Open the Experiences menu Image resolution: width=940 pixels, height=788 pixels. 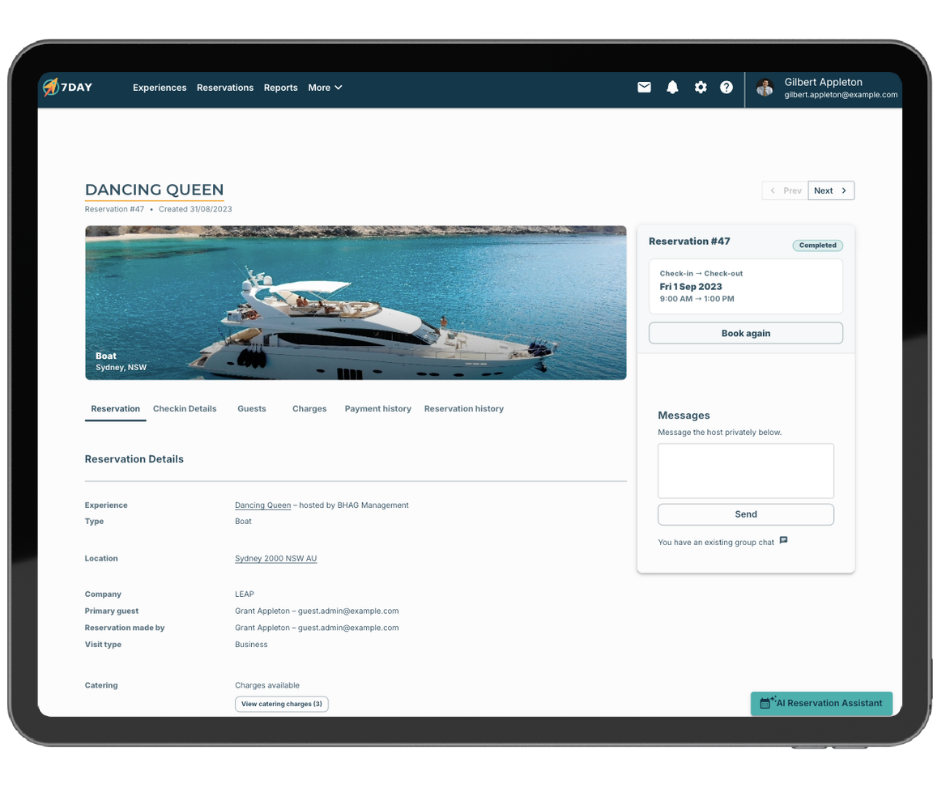point(159,88)
